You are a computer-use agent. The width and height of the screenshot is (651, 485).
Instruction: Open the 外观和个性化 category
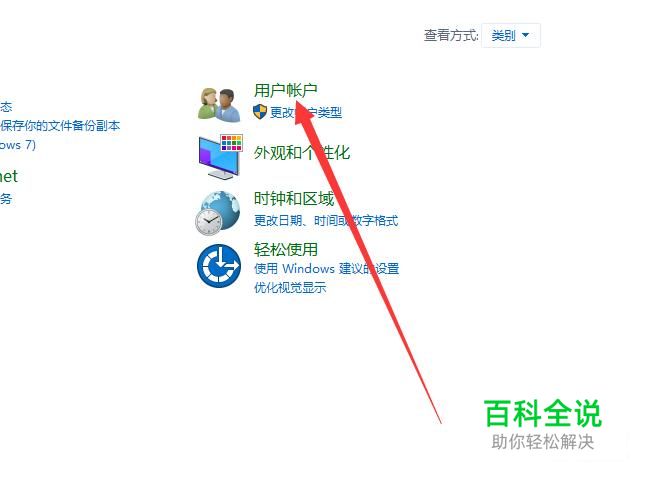tap(302, 152)
